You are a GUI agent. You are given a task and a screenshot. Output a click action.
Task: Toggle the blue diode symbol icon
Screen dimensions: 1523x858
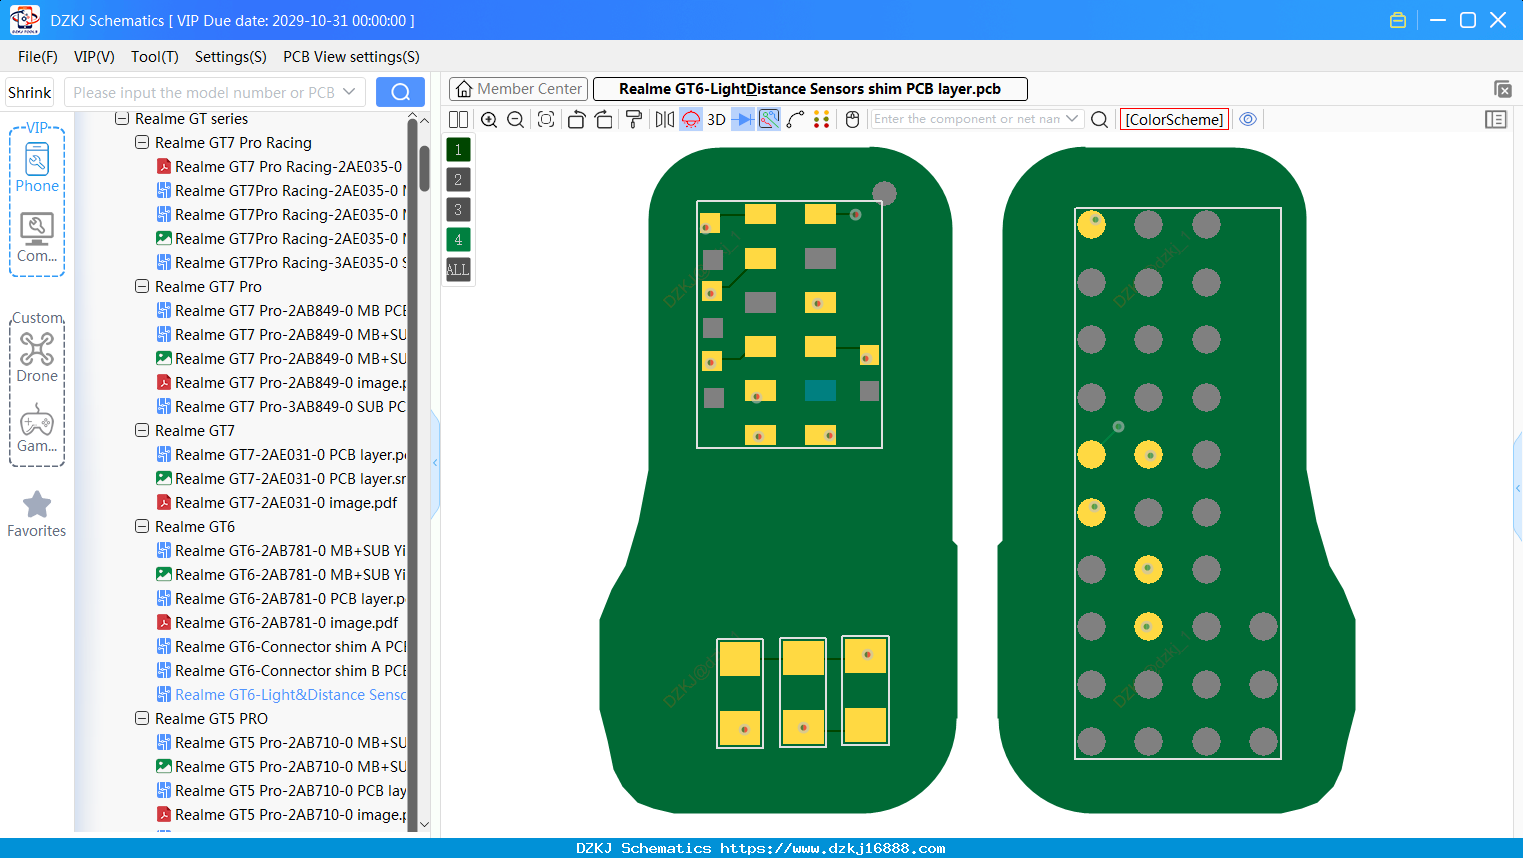[x=743, y=120]
